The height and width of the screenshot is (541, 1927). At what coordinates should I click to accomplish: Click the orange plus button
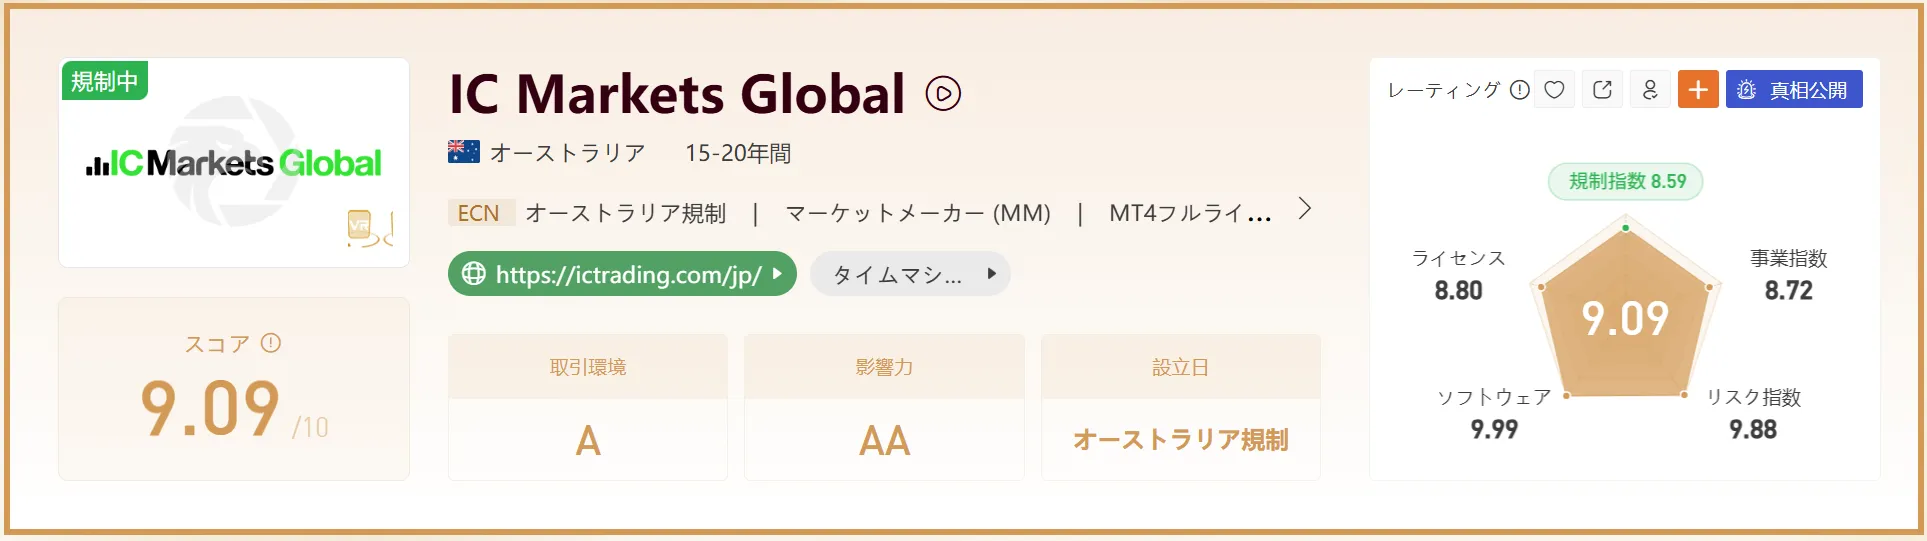pos(1698,90)
